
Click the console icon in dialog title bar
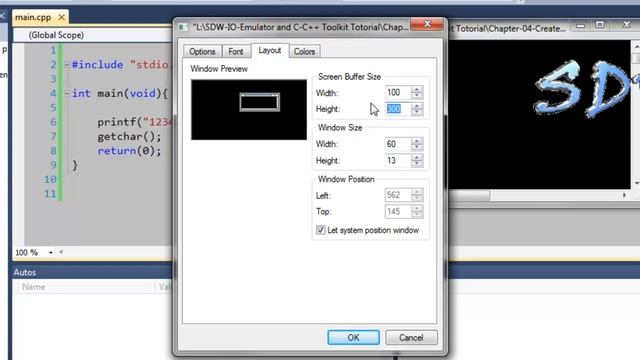pyautogui.click(x=183, y=27)
